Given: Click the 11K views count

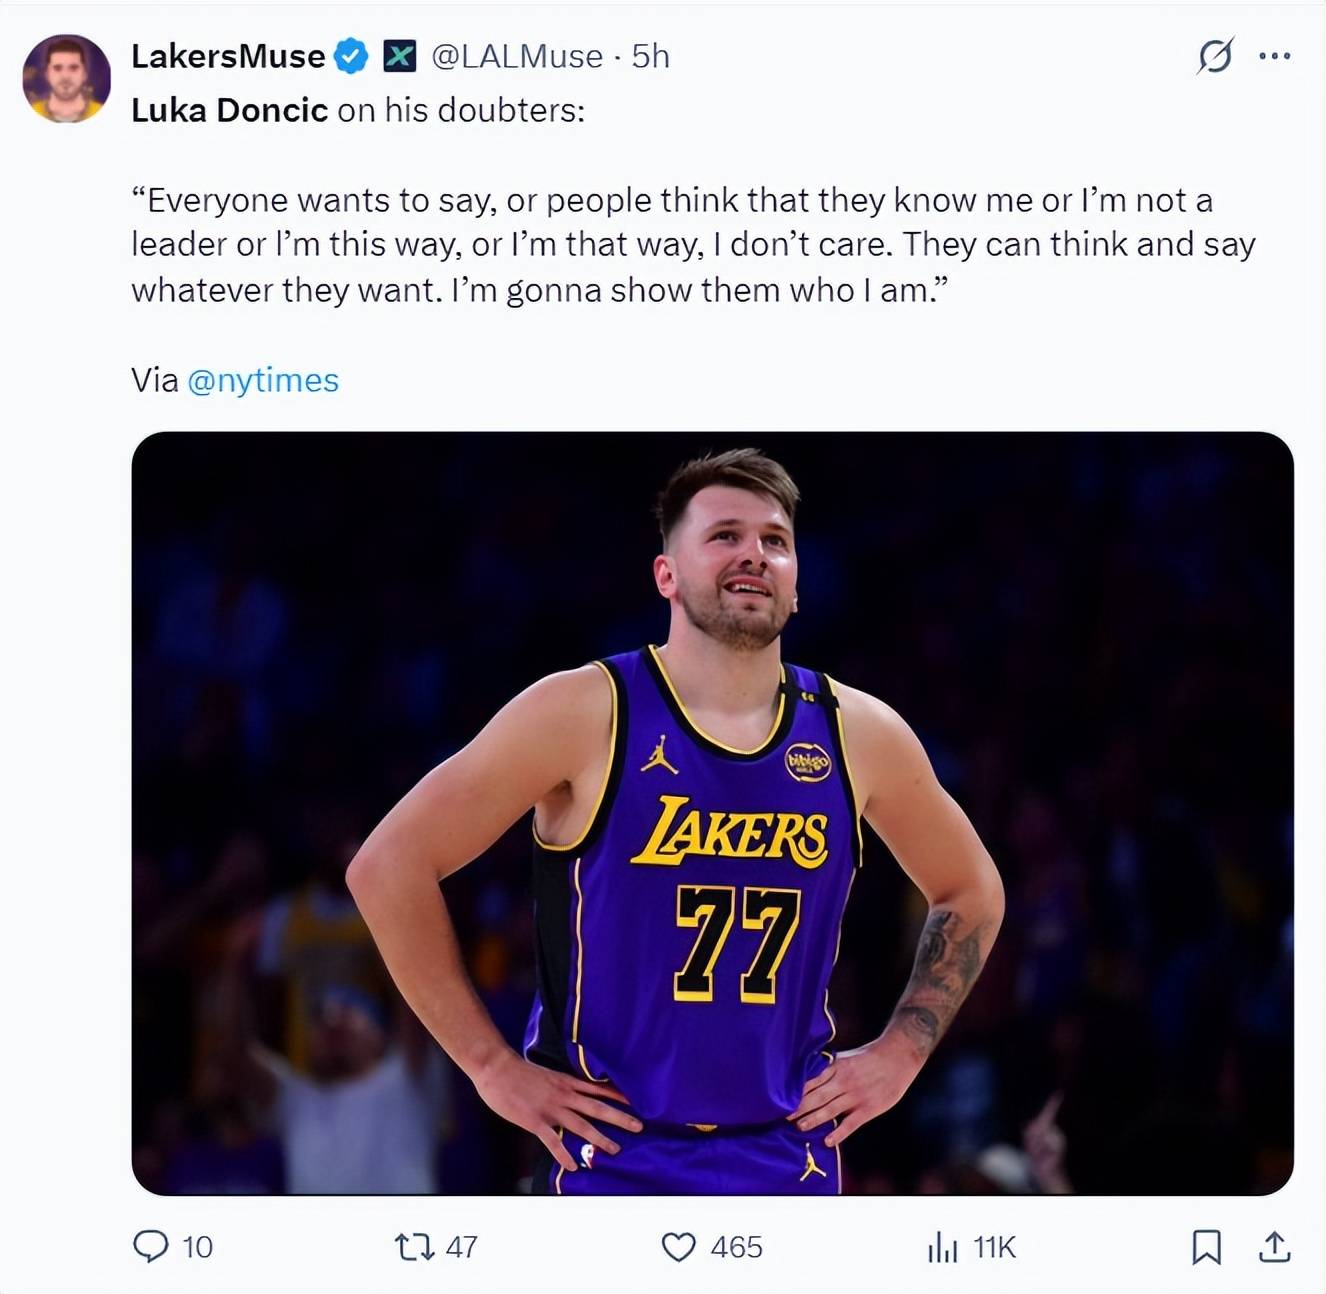Looking at the screenshot, I should coord(994,1247).
